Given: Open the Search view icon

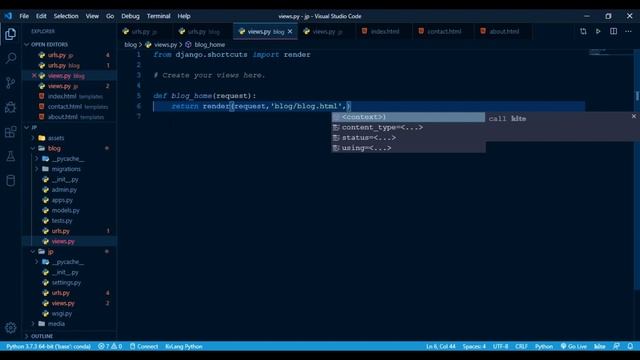Looking at the screenshot, I should (11, 58).
